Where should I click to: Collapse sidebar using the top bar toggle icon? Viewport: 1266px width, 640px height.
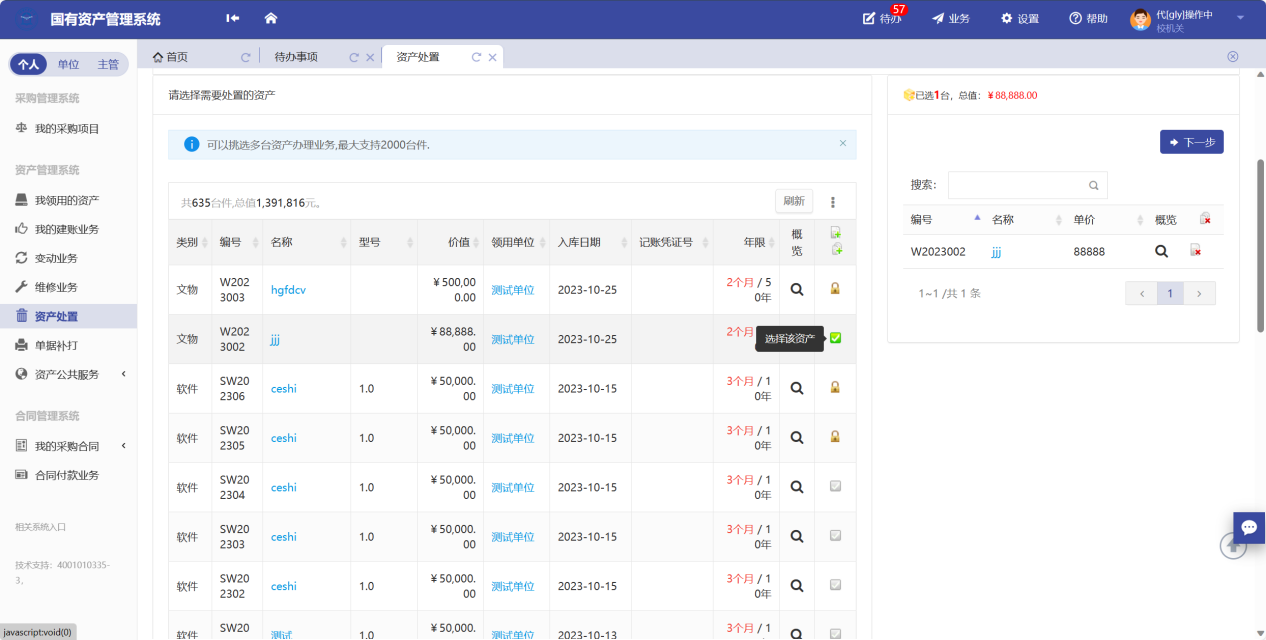233,18
